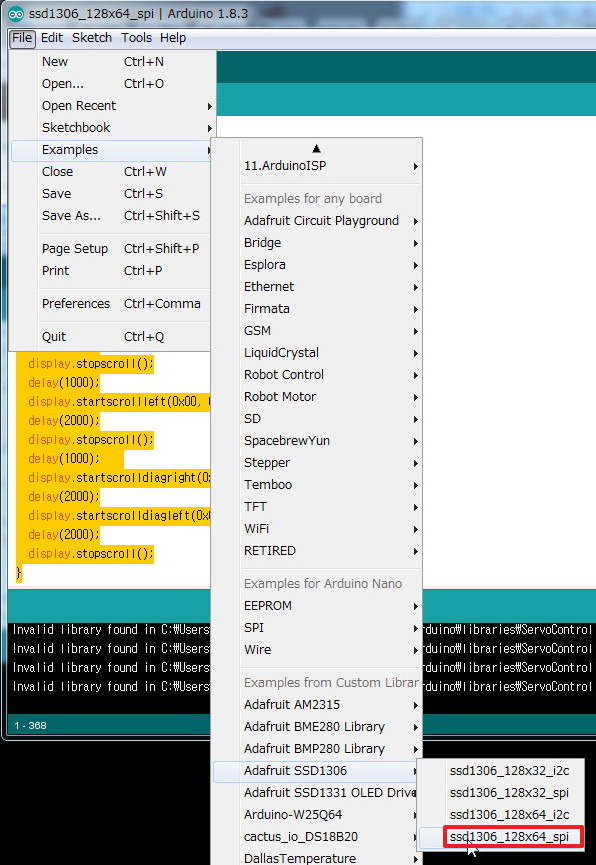Choose Close in the File menu
Viewport: 596px width, 865px height.
point(113,172)
